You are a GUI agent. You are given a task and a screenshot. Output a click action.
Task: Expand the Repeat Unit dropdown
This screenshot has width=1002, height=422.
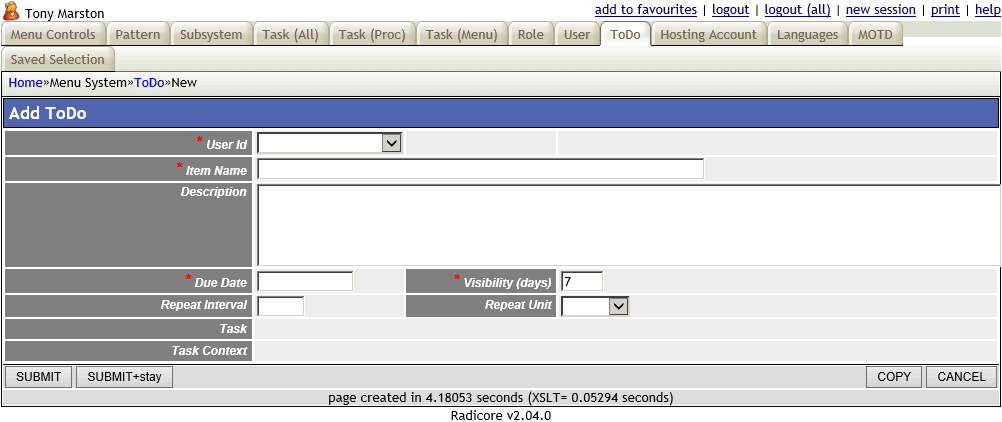click(x=595, y=306)
